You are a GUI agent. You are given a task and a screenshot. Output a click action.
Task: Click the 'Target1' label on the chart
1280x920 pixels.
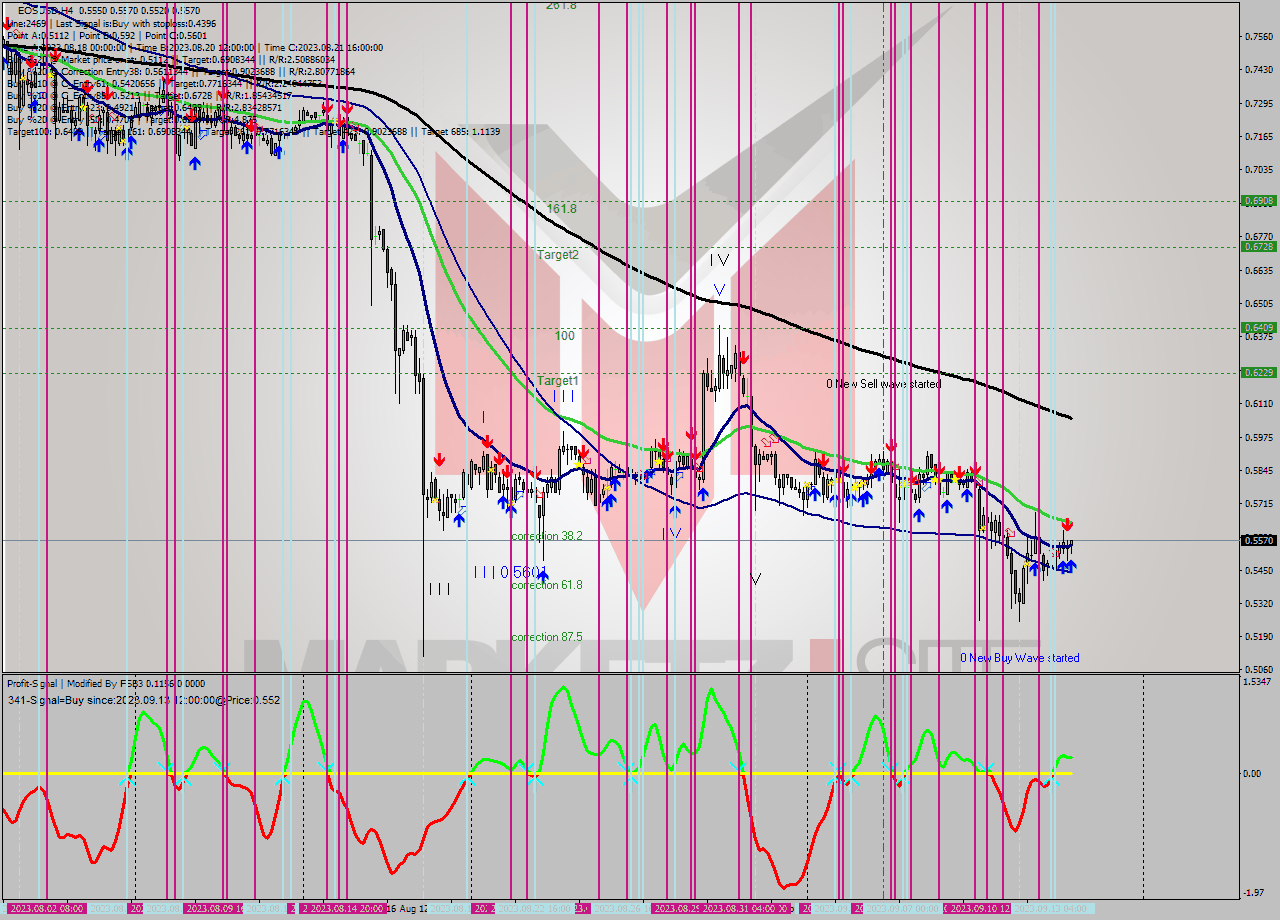click(x=558, y=381)
